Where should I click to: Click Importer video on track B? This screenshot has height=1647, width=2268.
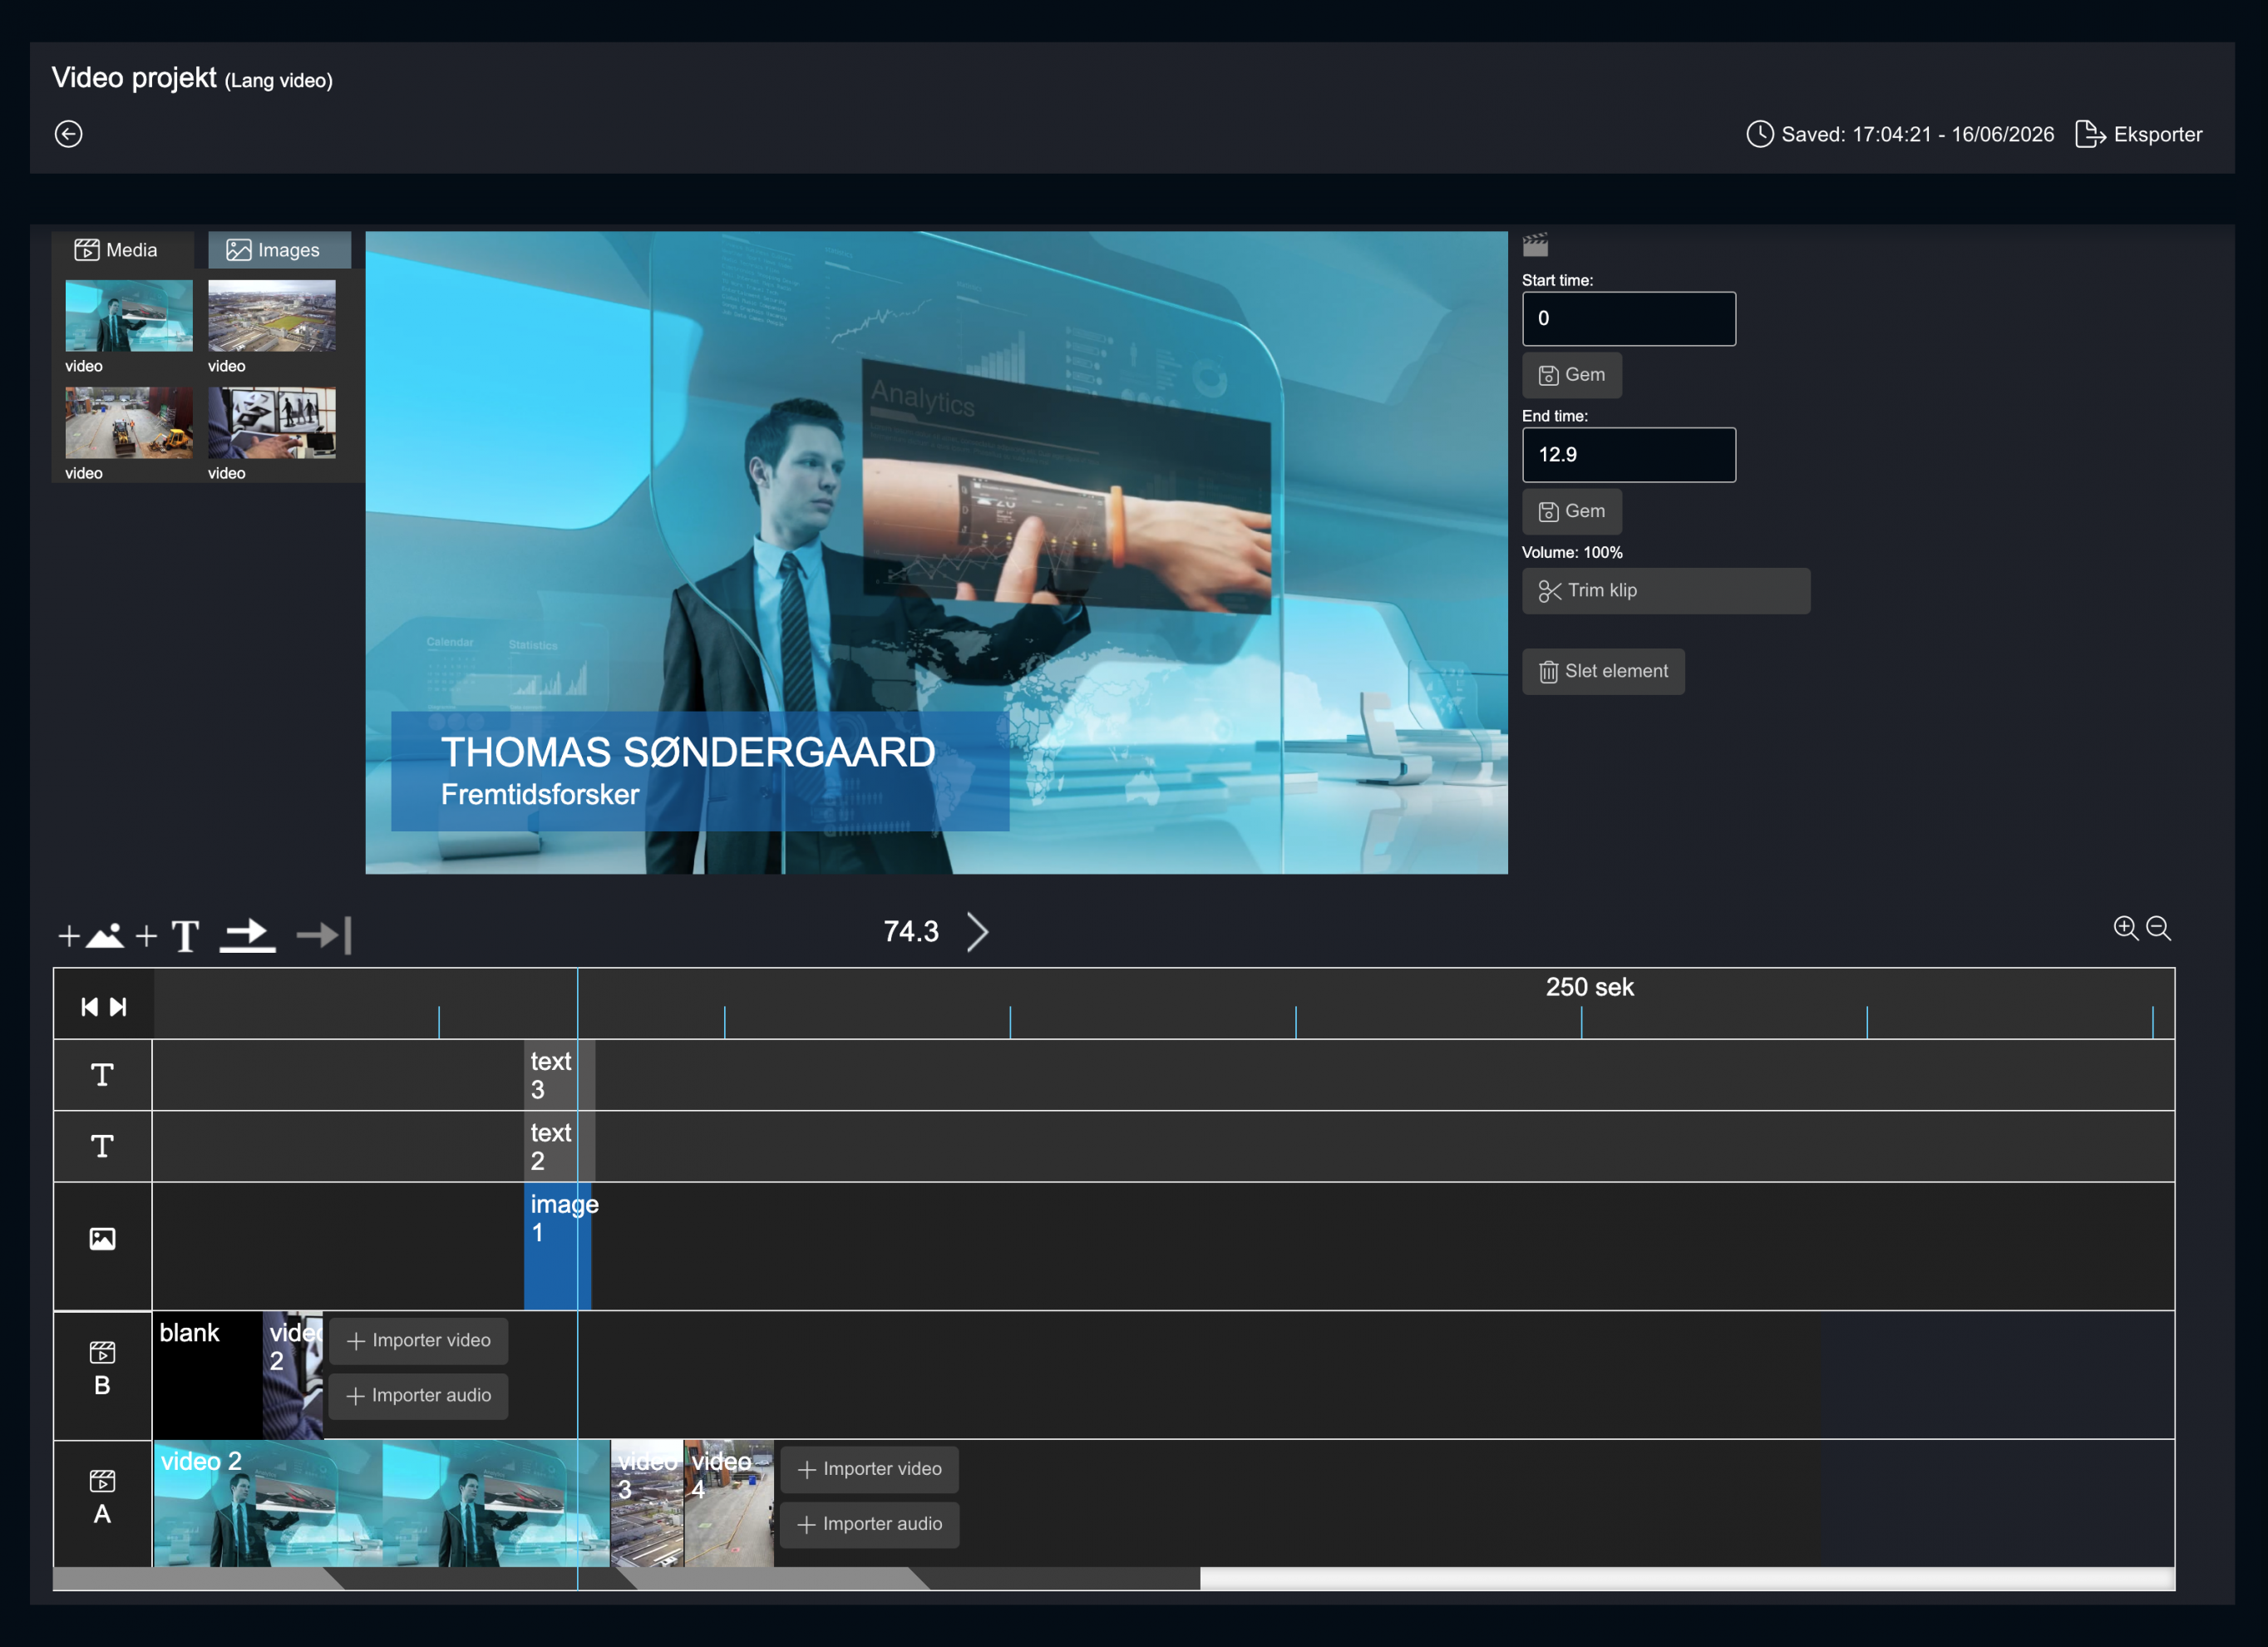pyautogui.click(x=418, y=1341)
